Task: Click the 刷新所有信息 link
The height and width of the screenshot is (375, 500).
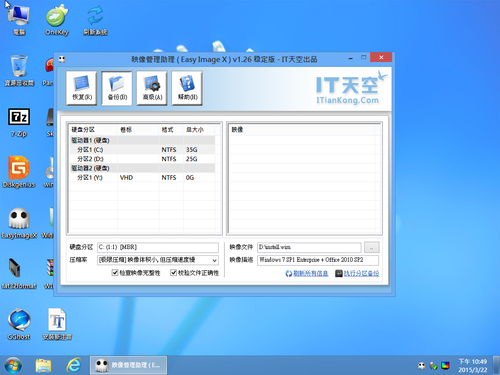Action: click(311, 274)
